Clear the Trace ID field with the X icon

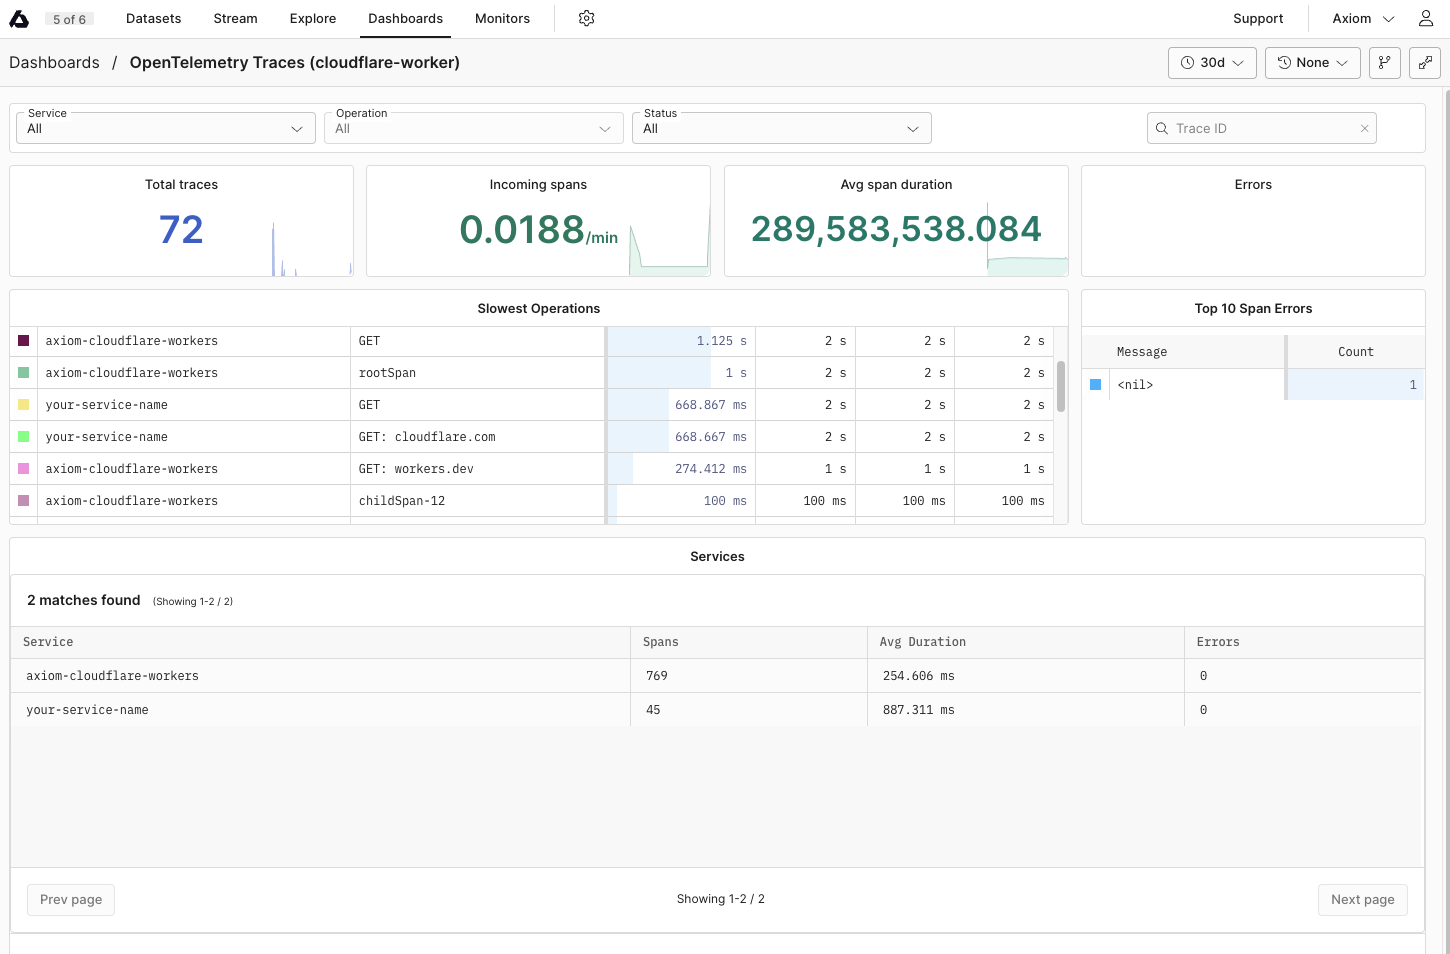(x=1364, y=128)
